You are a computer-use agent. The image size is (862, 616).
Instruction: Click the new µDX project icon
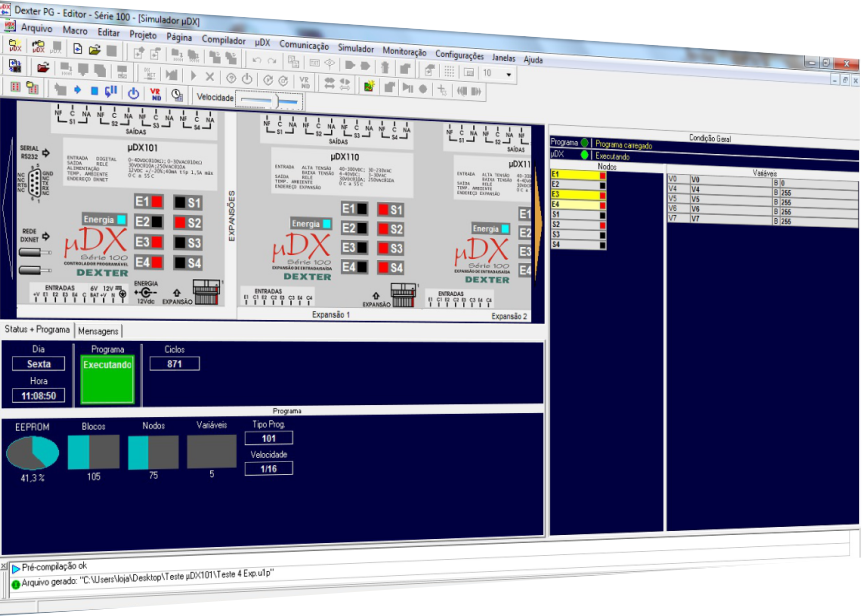coord(15,46)
